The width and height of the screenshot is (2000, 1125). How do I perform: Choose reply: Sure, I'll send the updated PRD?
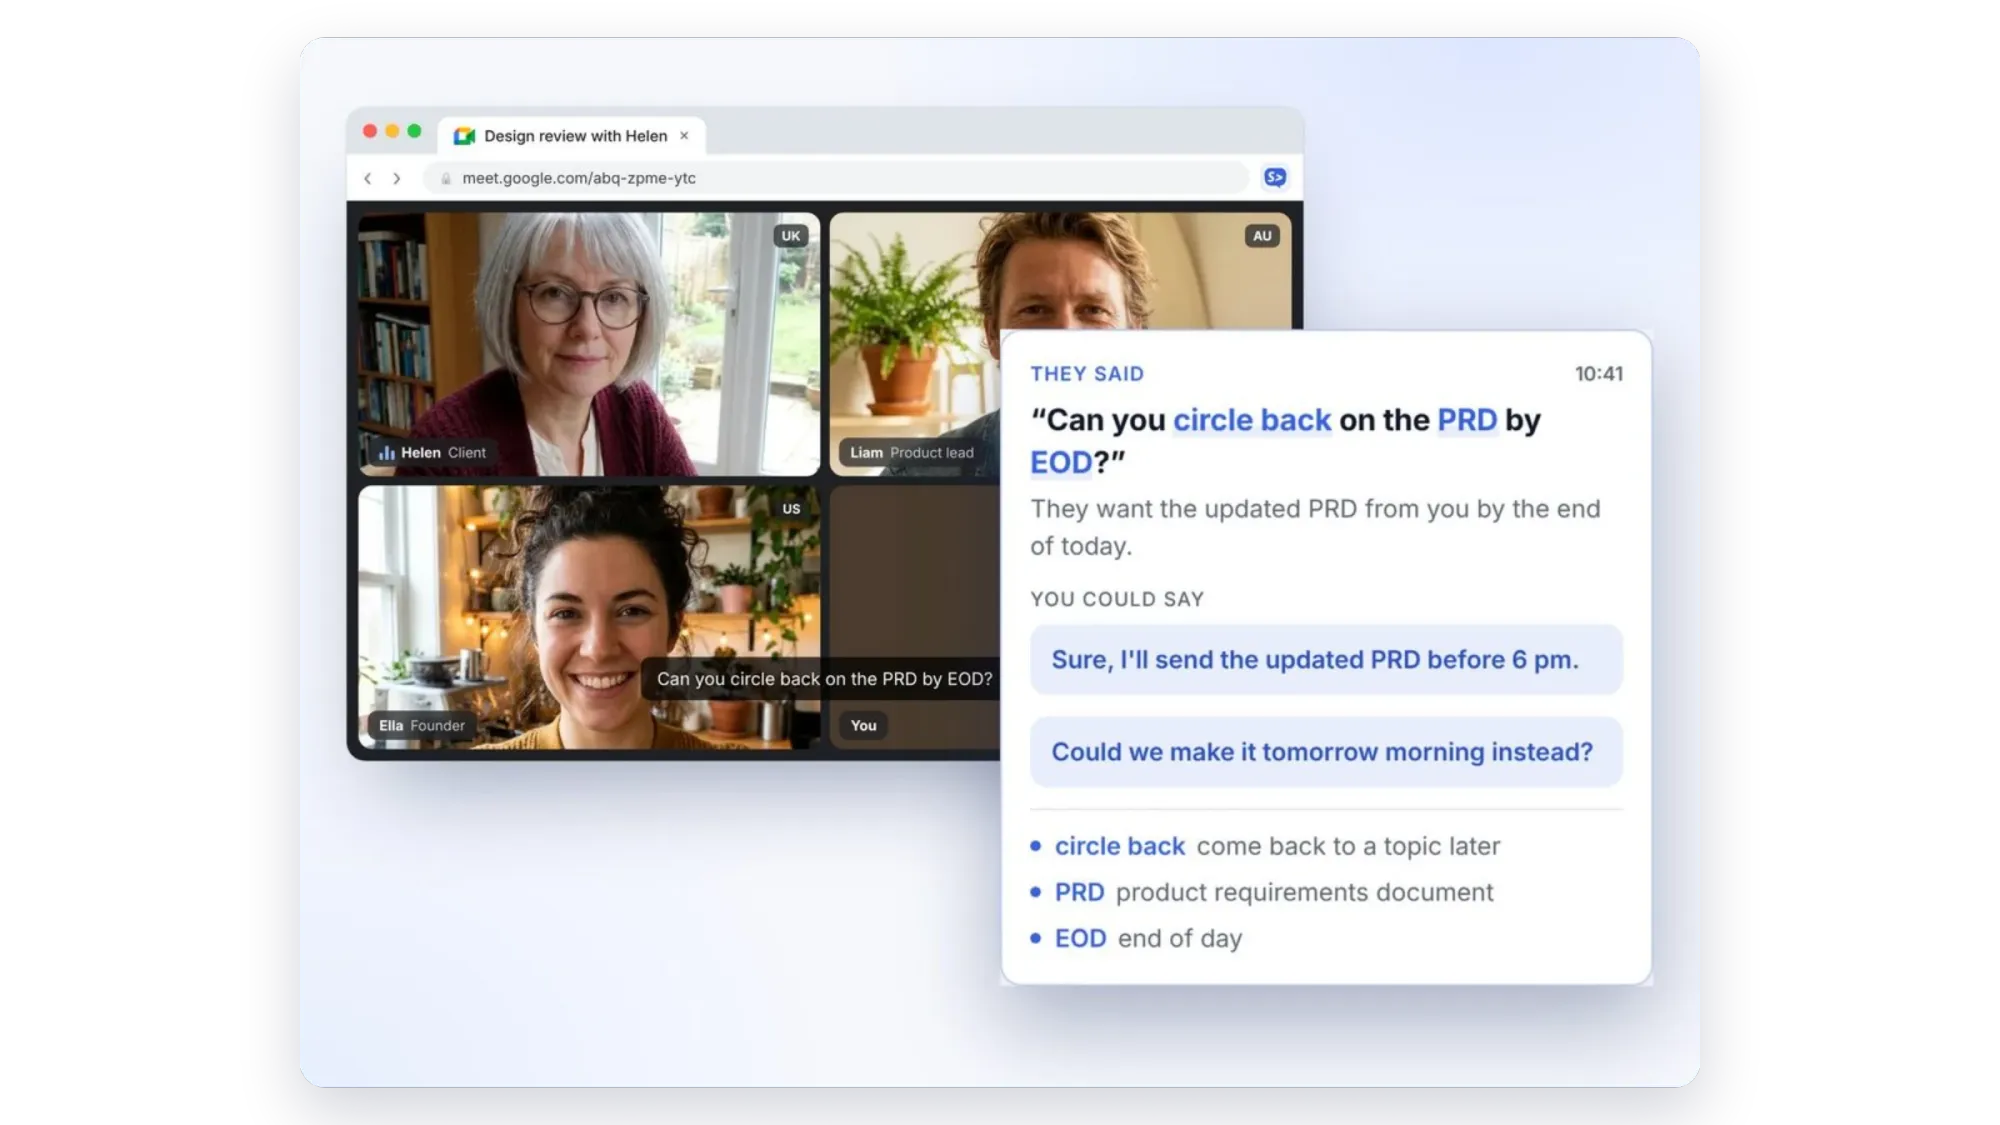pyautogui.click(x=1326, y=660)
